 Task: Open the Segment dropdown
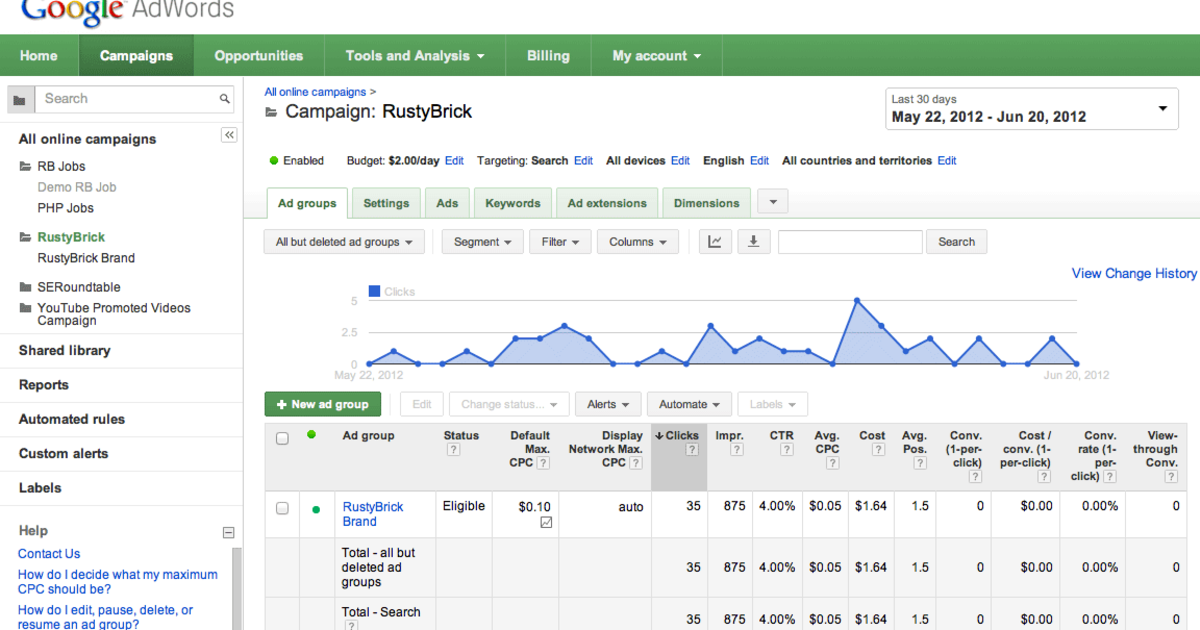coord(482,241)
